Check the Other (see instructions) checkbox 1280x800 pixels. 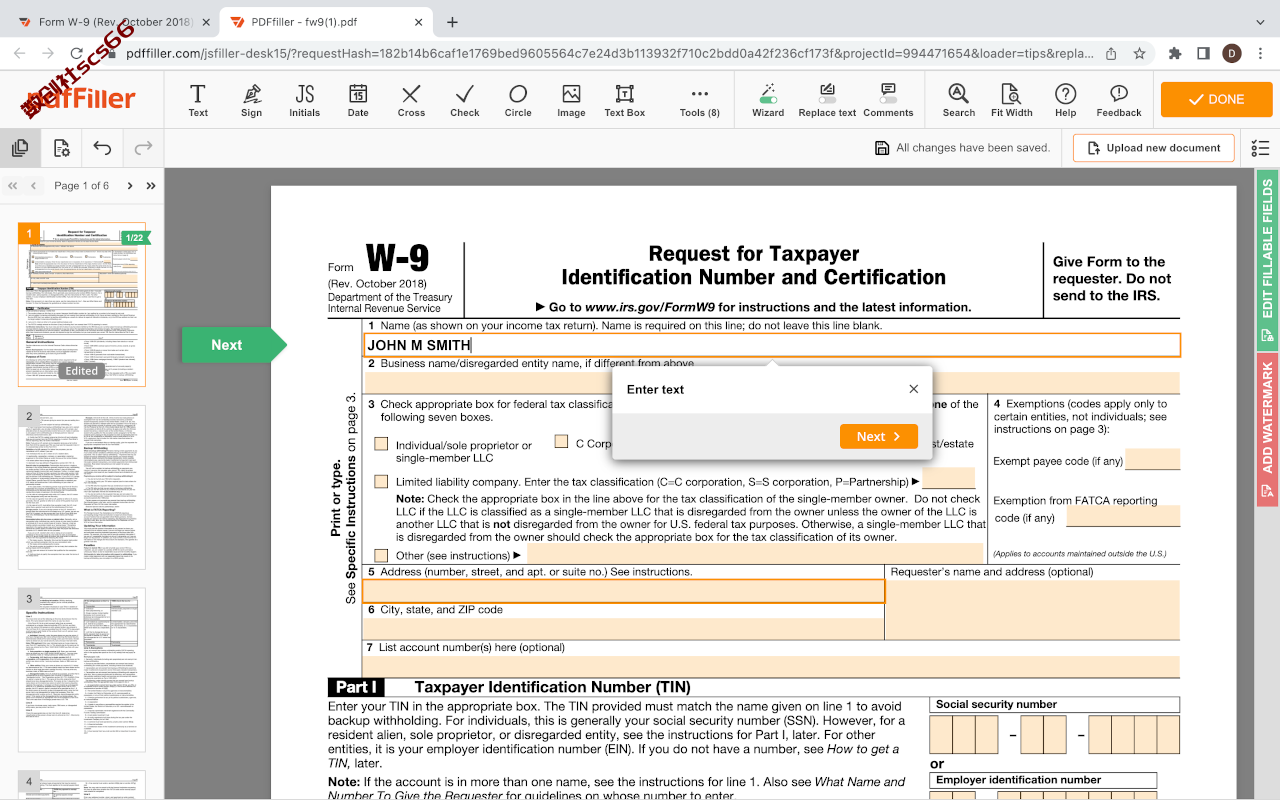point(381,555)
